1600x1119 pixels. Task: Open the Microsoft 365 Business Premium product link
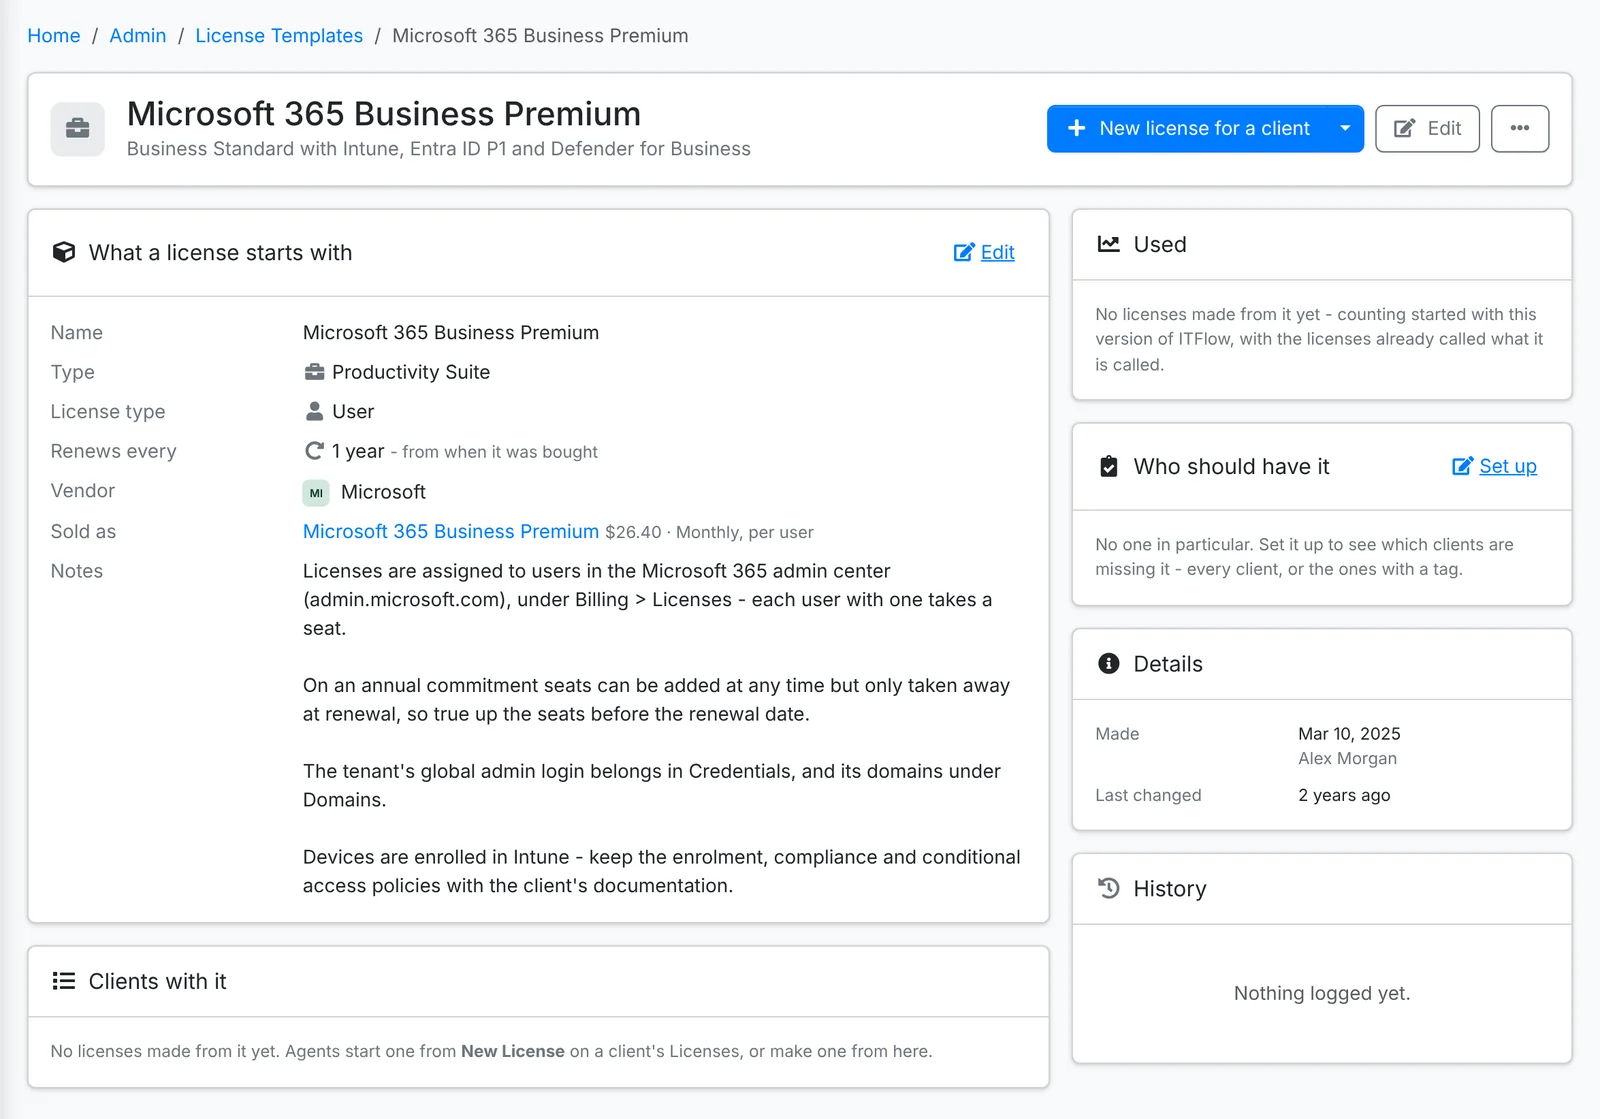pos(451,531)
